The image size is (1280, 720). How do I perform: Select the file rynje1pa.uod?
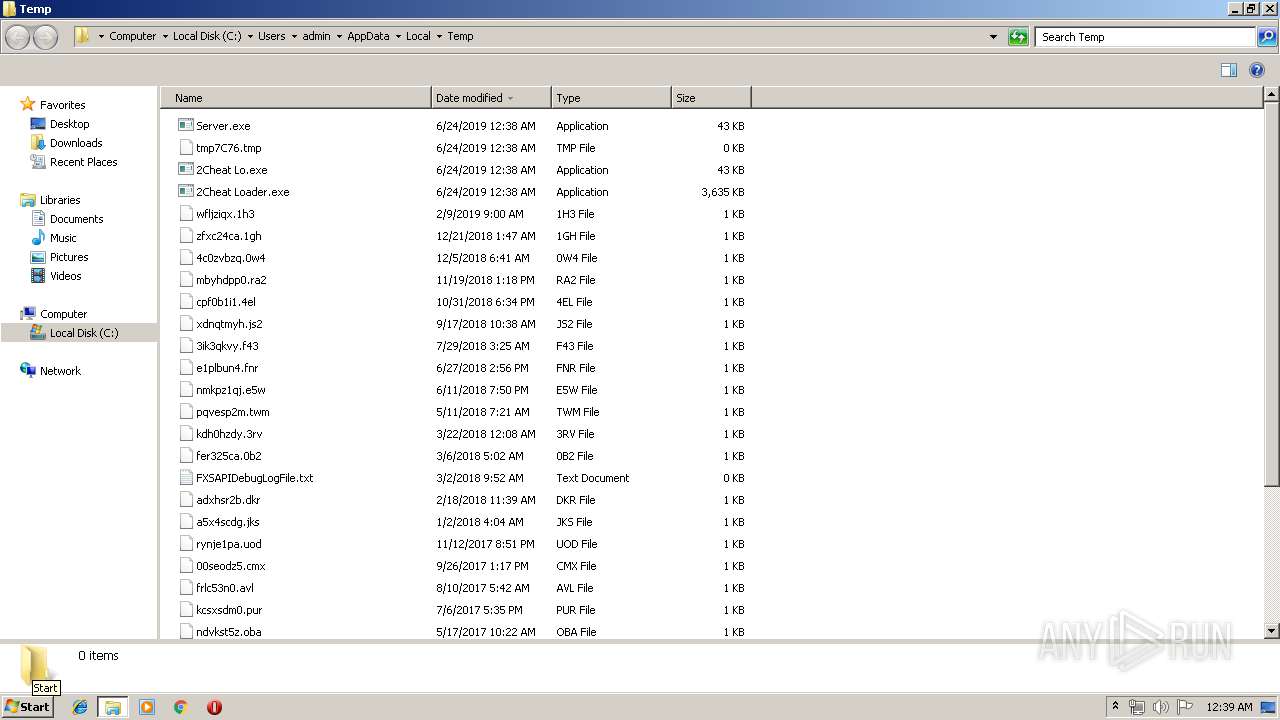[228, 544]
